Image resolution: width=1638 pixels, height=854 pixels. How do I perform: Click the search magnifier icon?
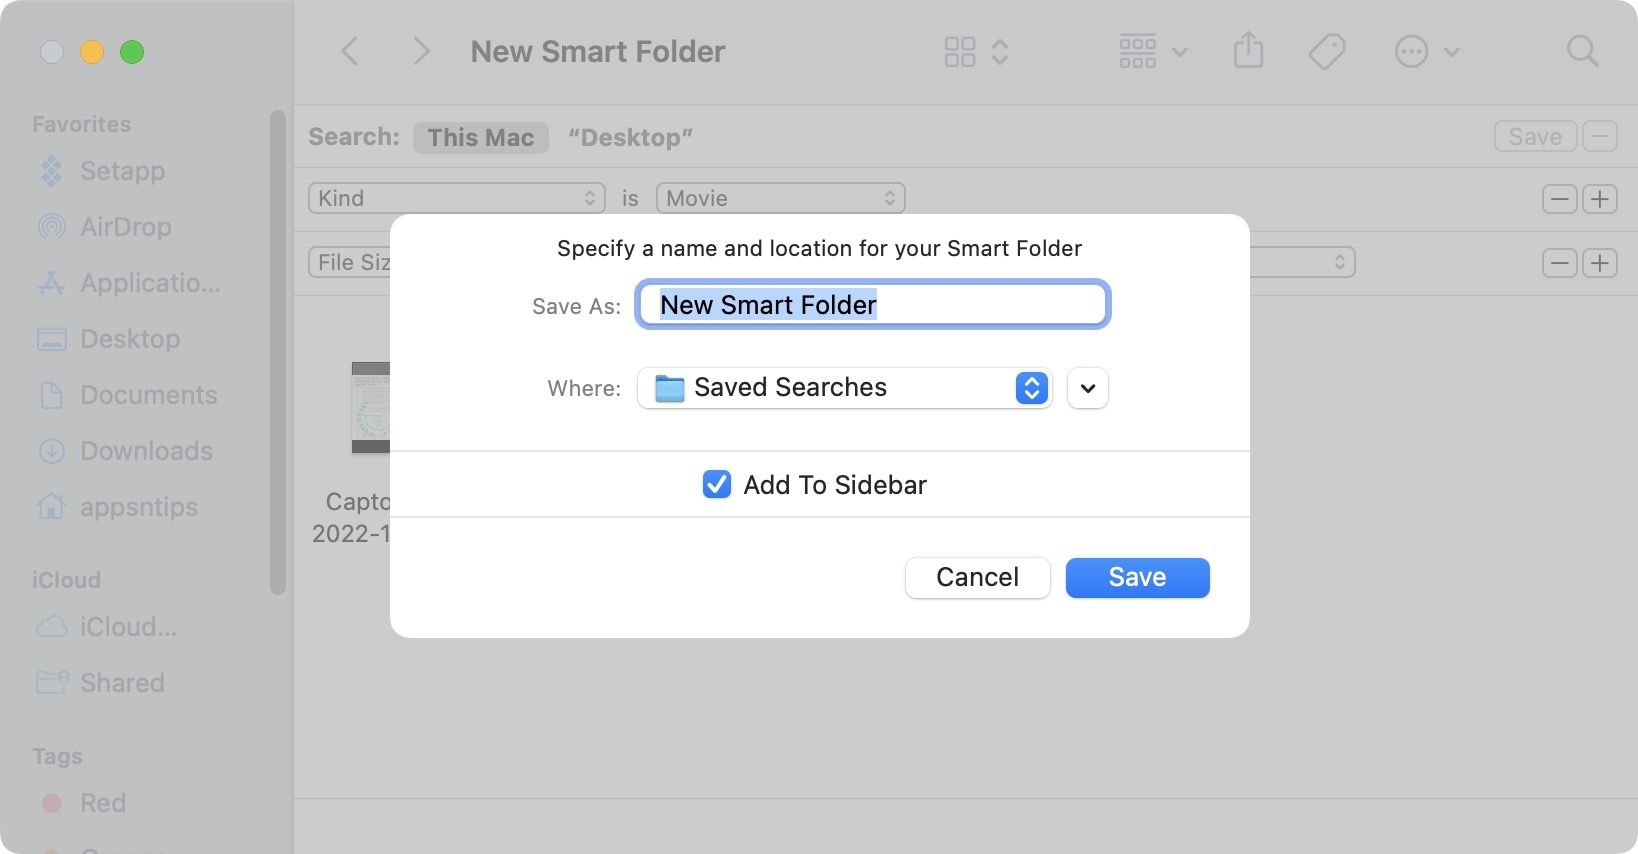pyautogui.click(x=1582, y=51)
